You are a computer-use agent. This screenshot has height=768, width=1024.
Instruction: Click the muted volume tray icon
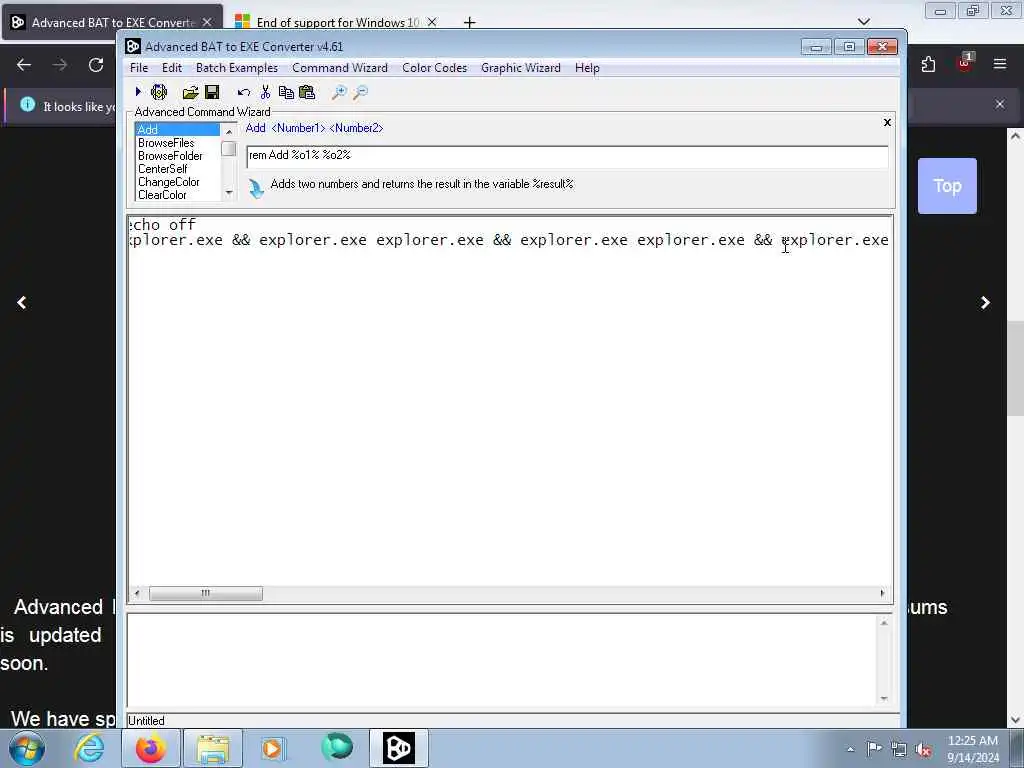pos(923,750)
